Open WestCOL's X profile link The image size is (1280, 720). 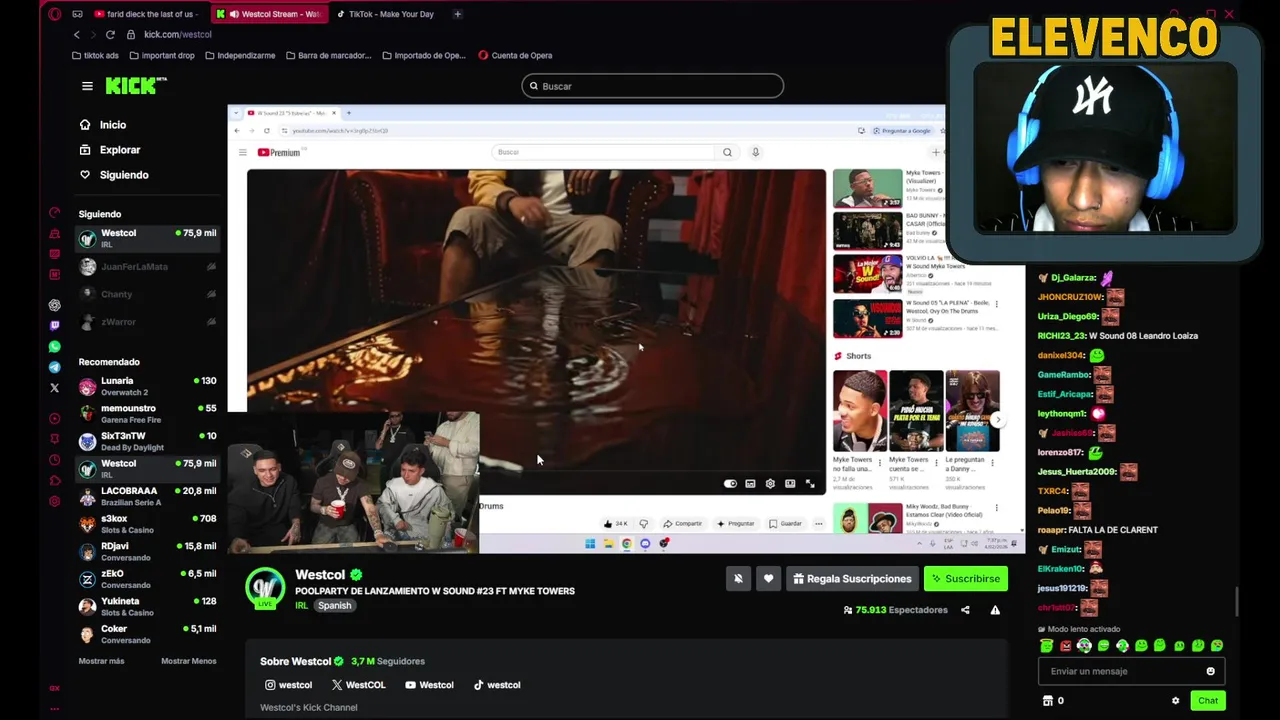pos(358,685)
